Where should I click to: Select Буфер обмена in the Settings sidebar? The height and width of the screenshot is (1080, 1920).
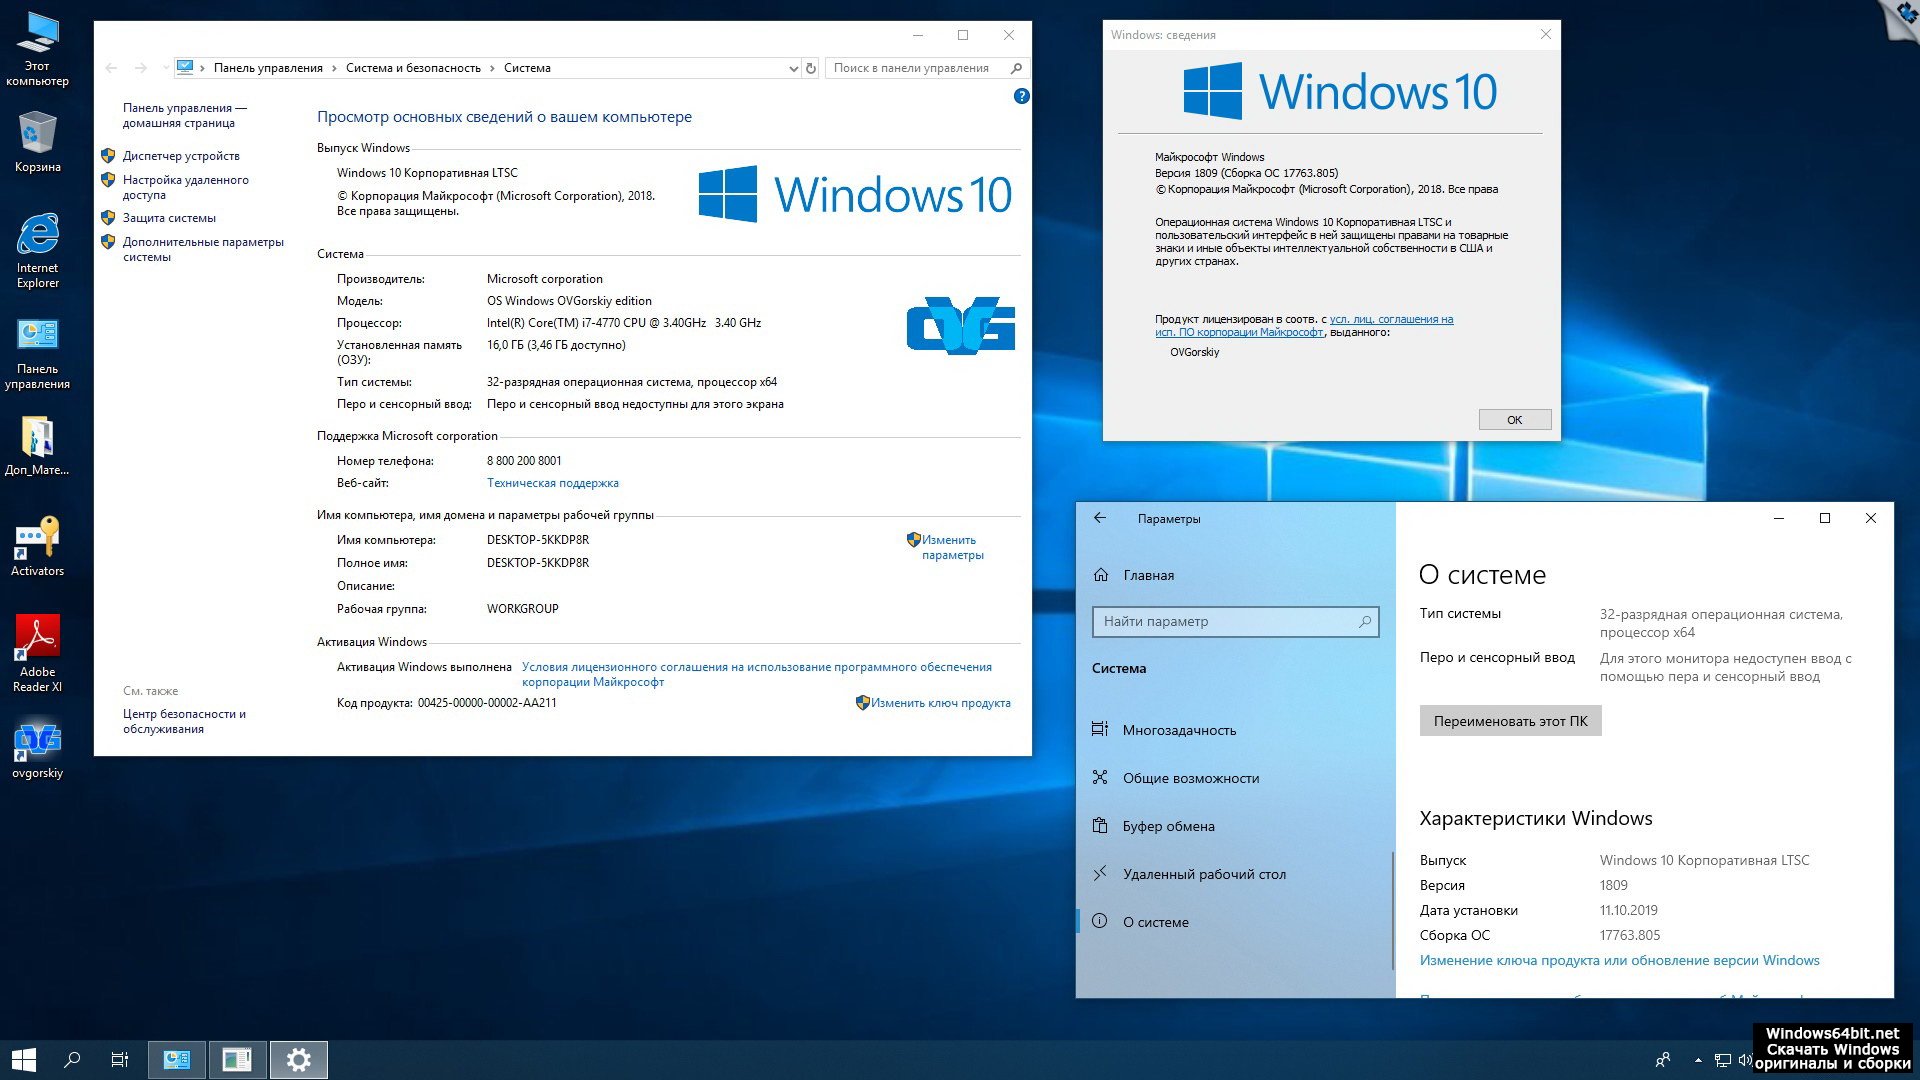1168,826
